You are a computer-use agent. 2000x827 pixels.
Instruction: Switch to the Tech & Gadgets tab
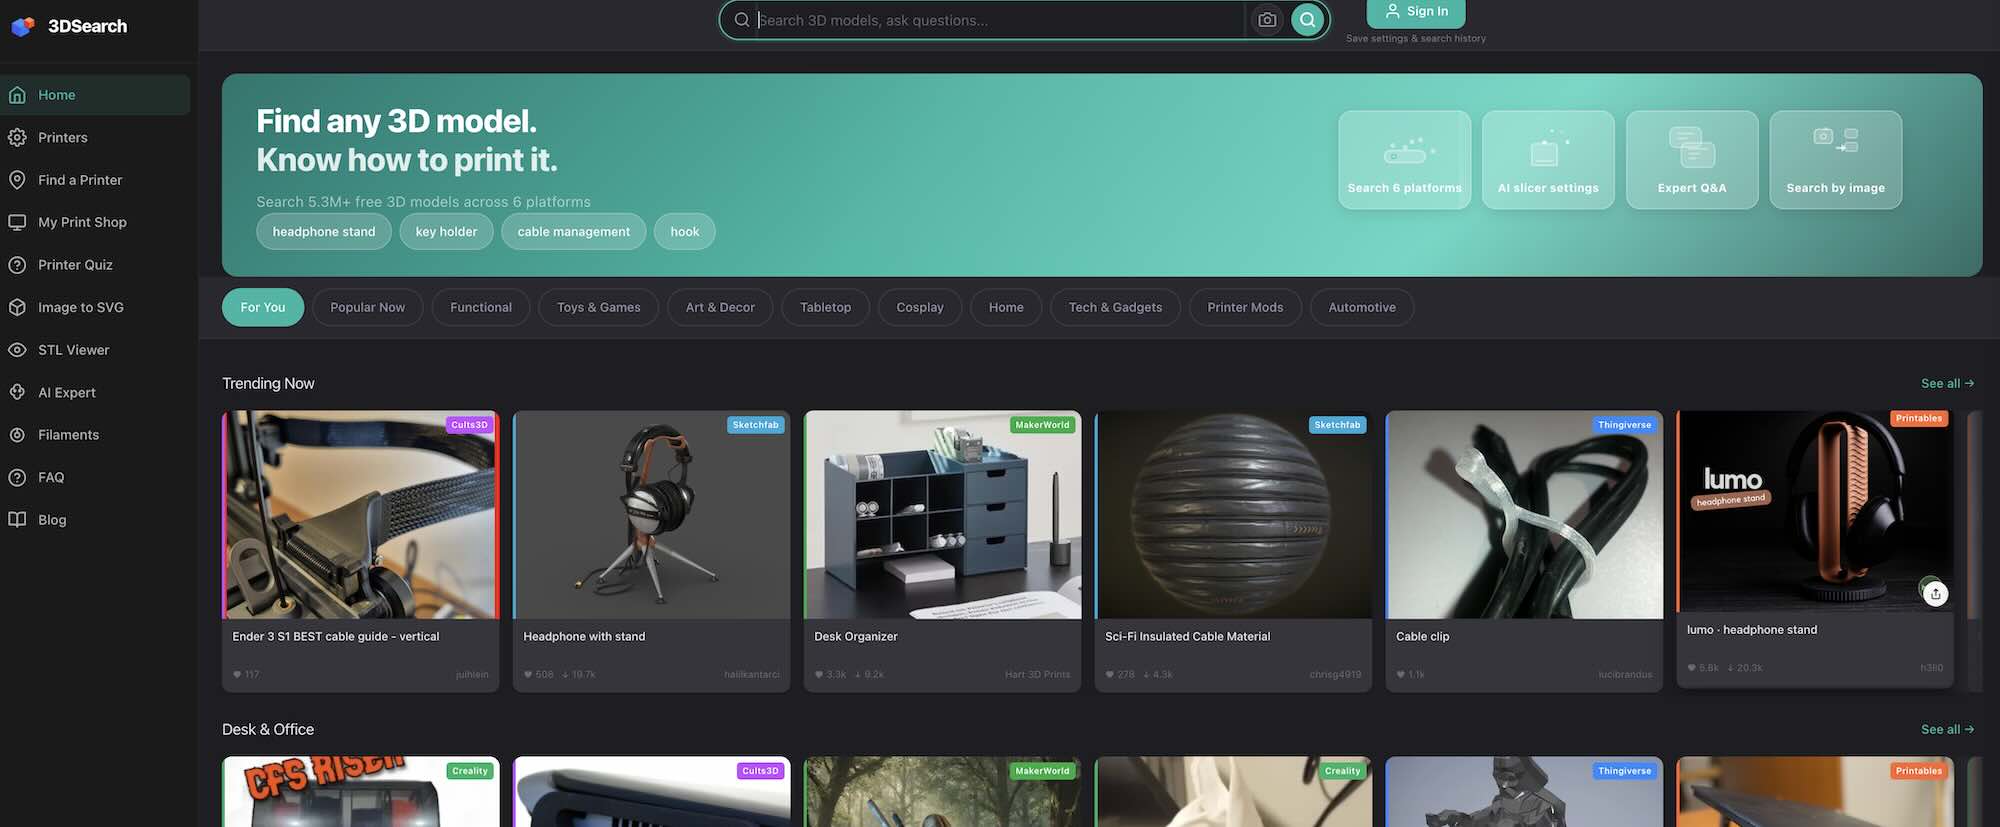point(1114,308)
